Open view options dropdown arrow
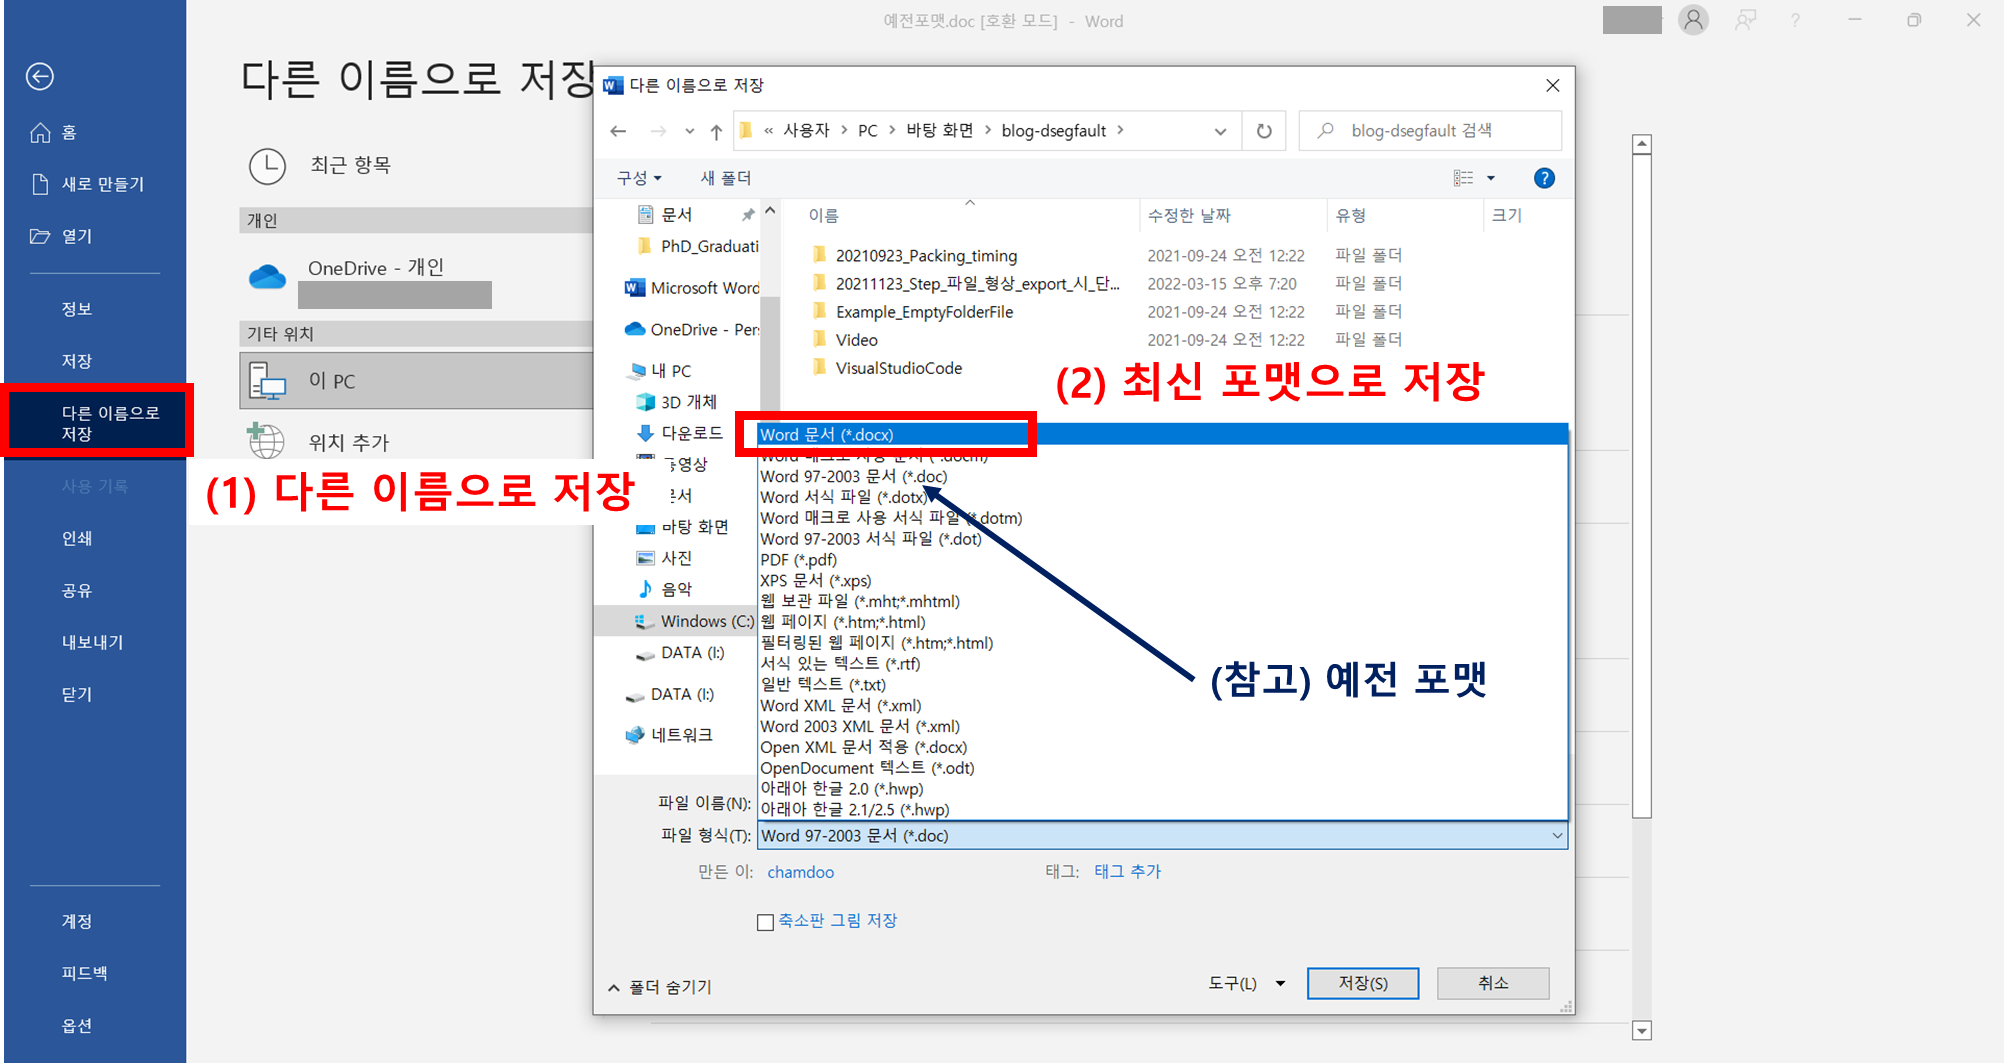The width and height of the screenshot is (2004, 1063). click(x=1491, y=178)
